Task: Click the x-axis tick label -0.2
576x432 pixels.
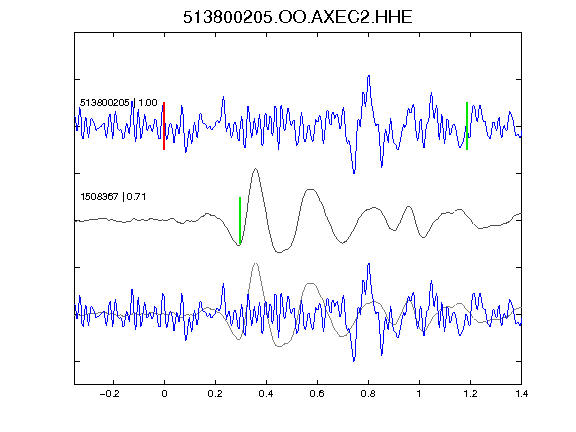Action: 110,394
